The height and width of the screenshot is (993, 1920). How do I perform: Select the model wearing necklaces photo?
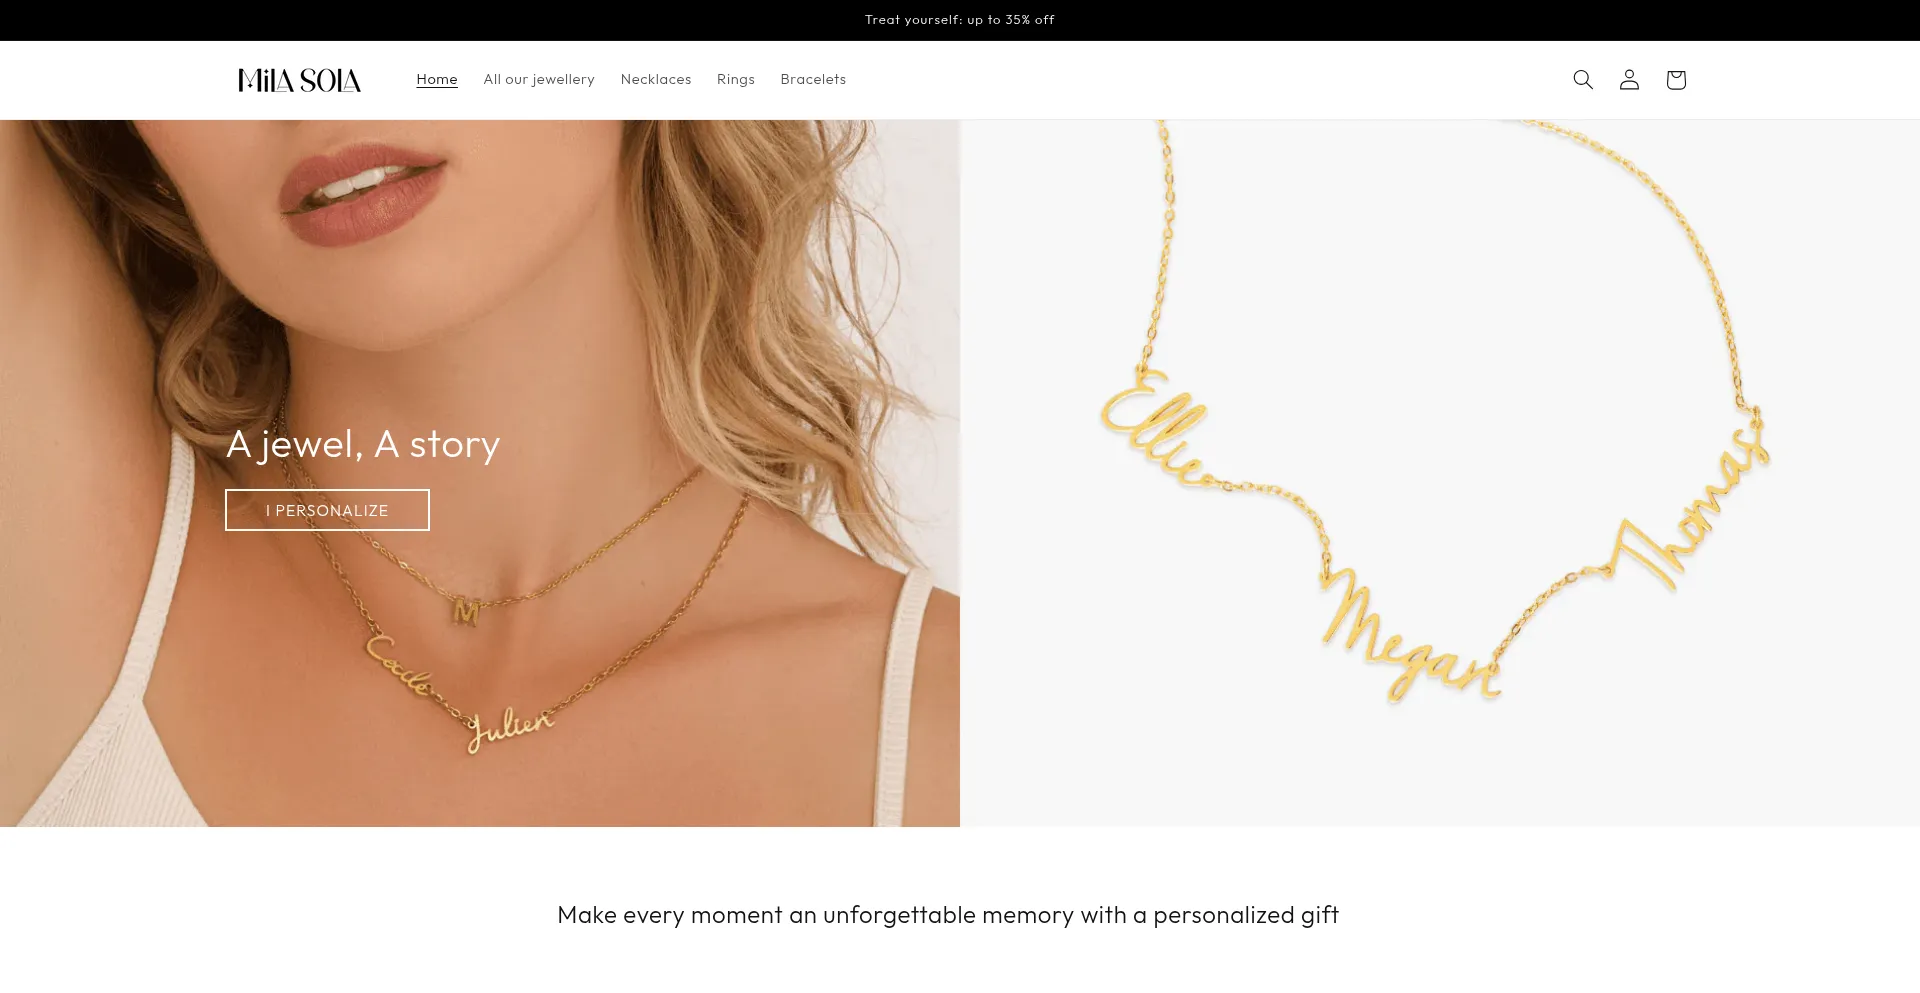[x=480, y=473]
